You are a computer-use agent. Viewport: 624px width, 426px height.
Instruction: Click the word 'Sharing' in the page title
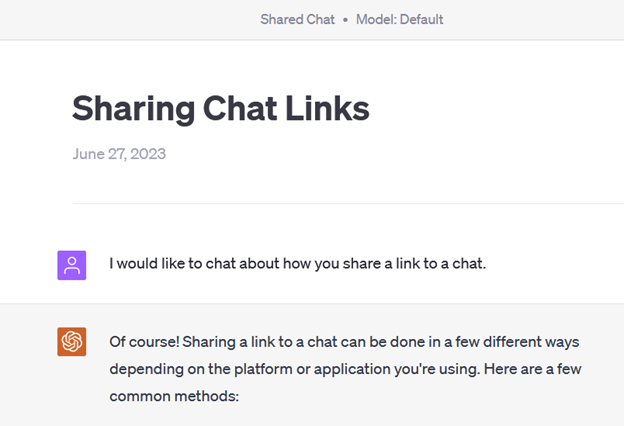pyautogui.click(x=133, y=109)
